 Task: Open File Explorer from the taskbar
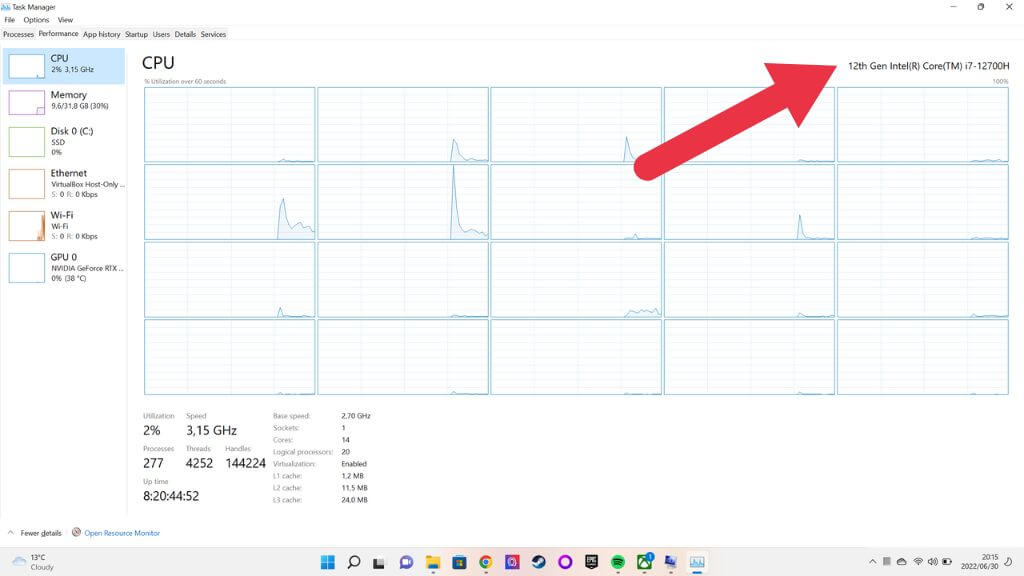click(432, 562)
